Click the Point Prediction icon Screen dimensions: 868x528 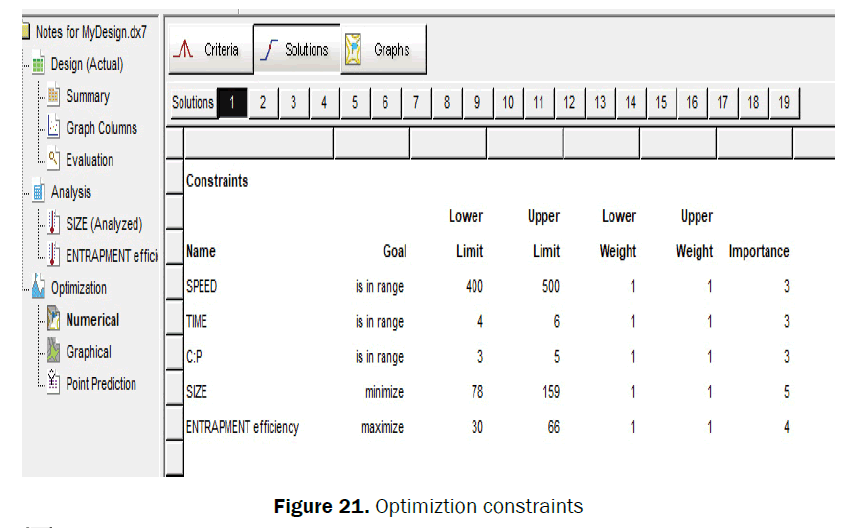click(54, 384)
